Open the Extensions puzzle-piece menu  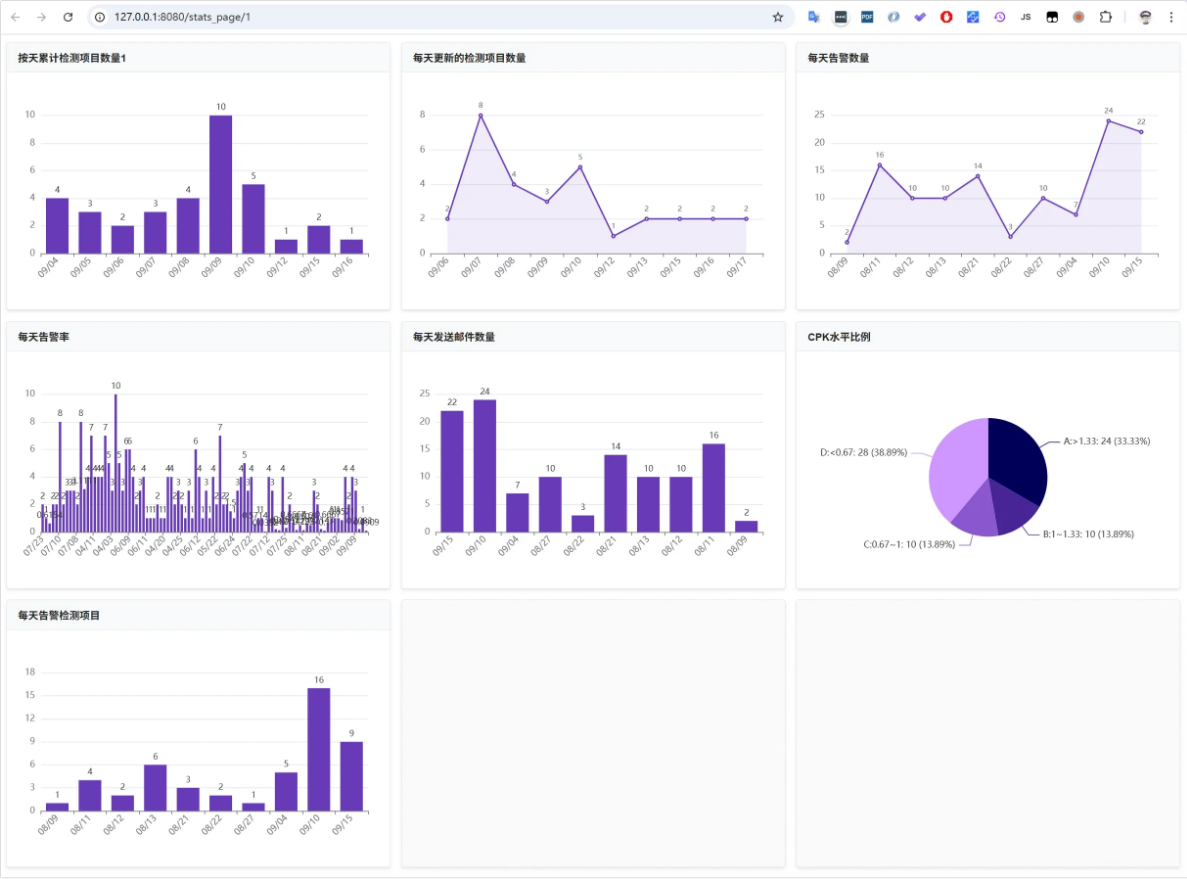click(1105, 17)
